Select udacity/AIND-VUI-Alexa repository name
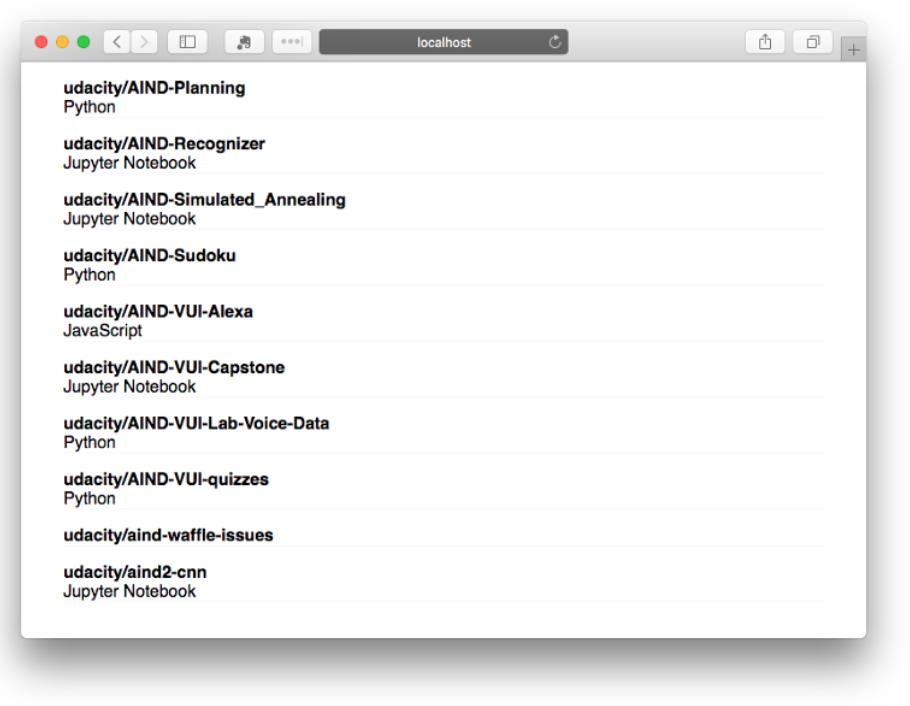The width and height of the screenshot is (910, 706). click(158, 311)
